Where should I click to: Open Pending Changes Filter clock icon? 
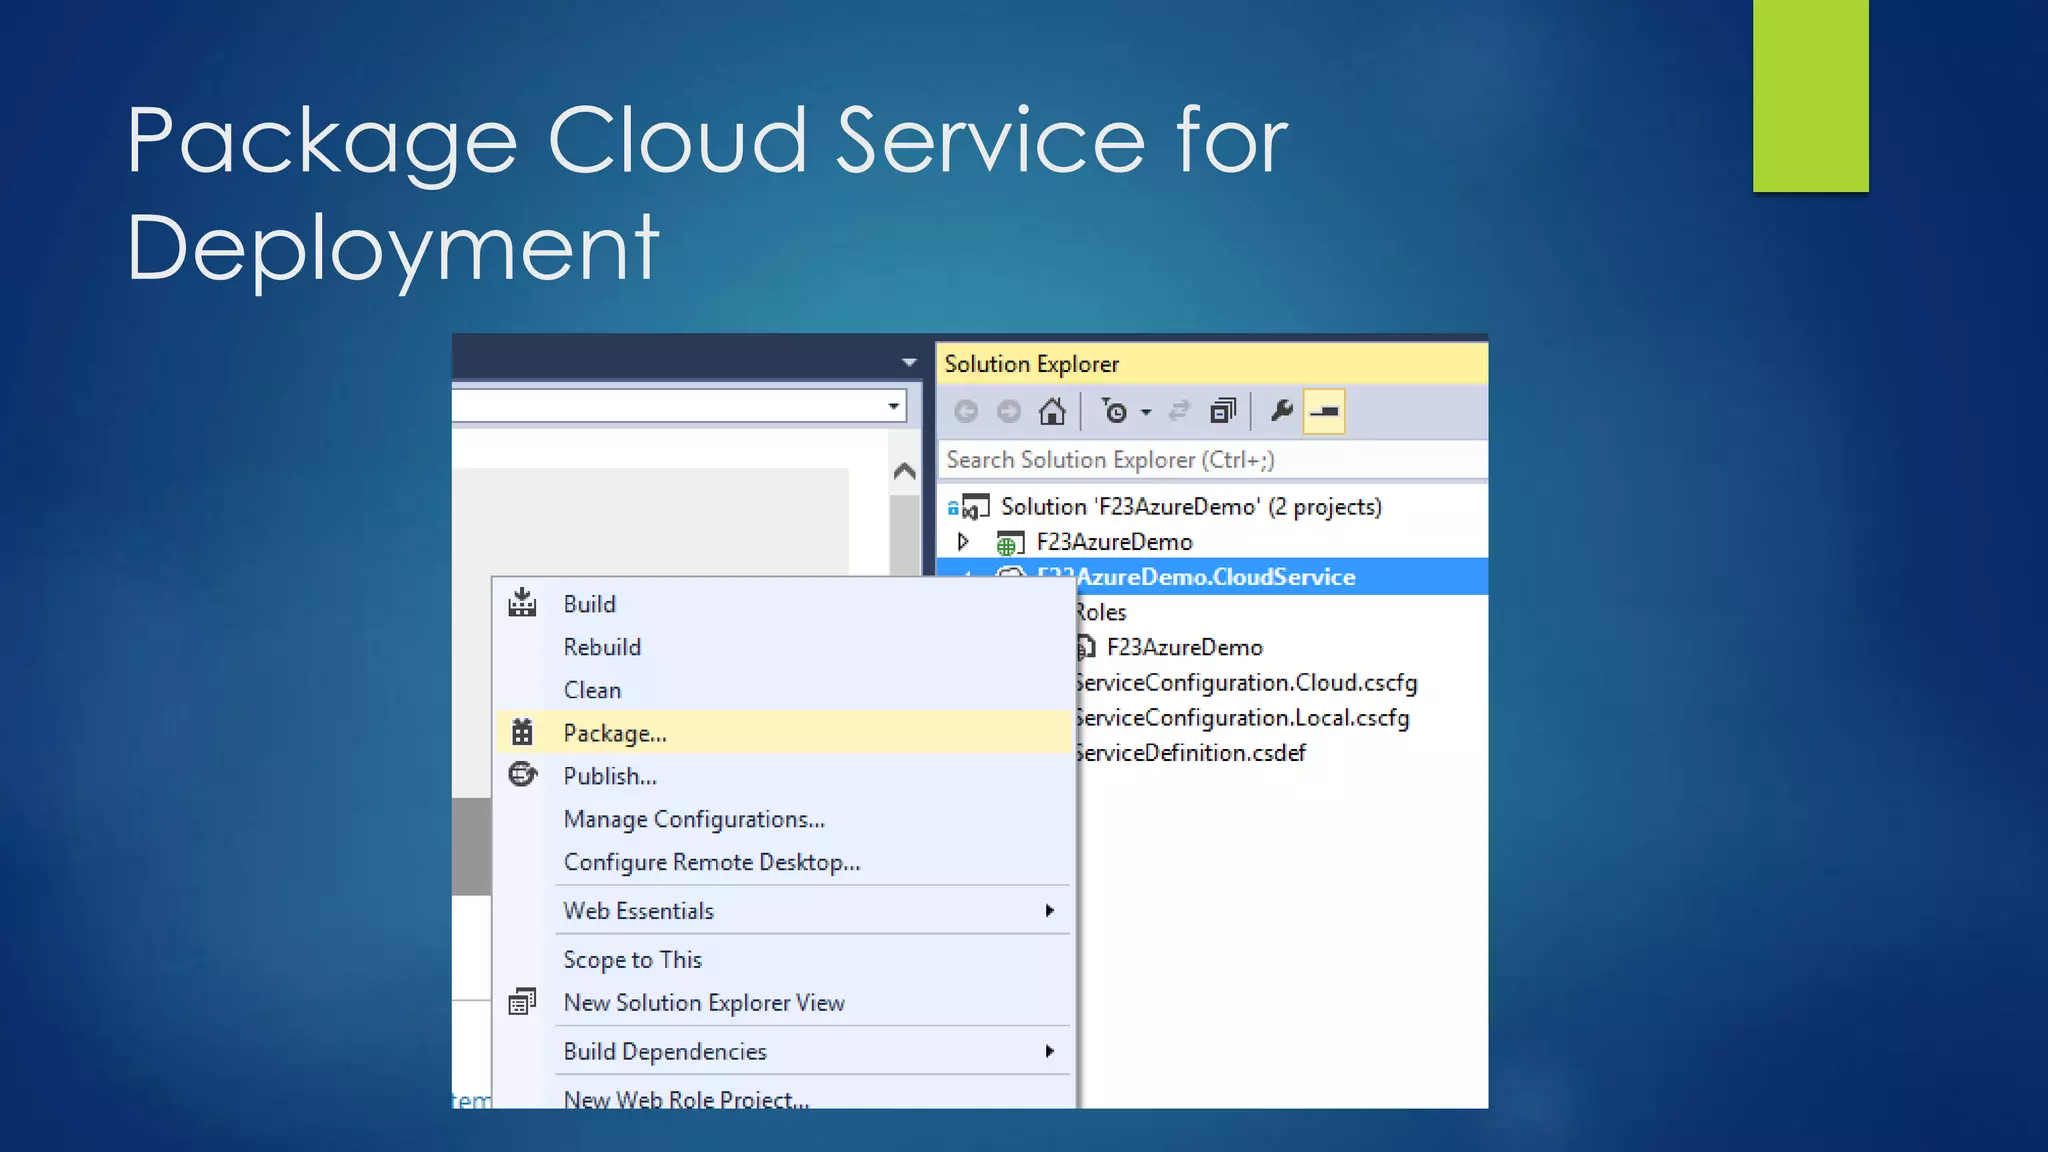(1114, 411)
